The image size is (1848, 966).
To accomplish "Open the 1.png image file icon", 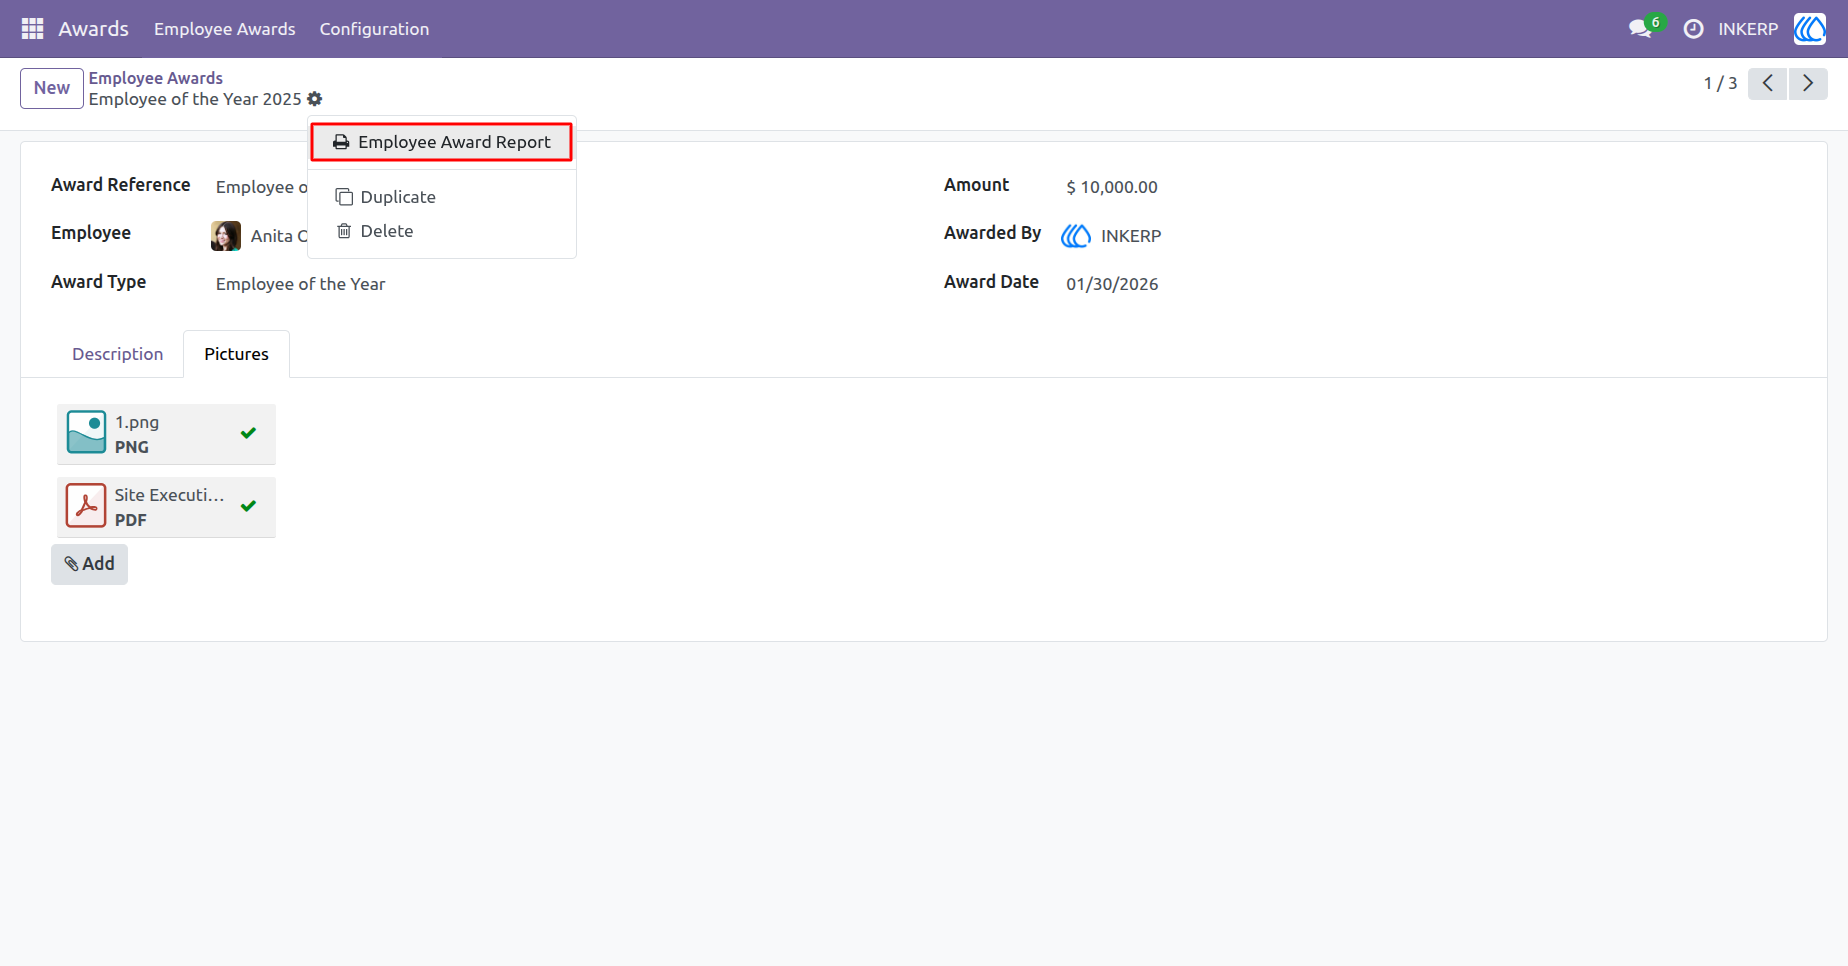I will [86, 433].
